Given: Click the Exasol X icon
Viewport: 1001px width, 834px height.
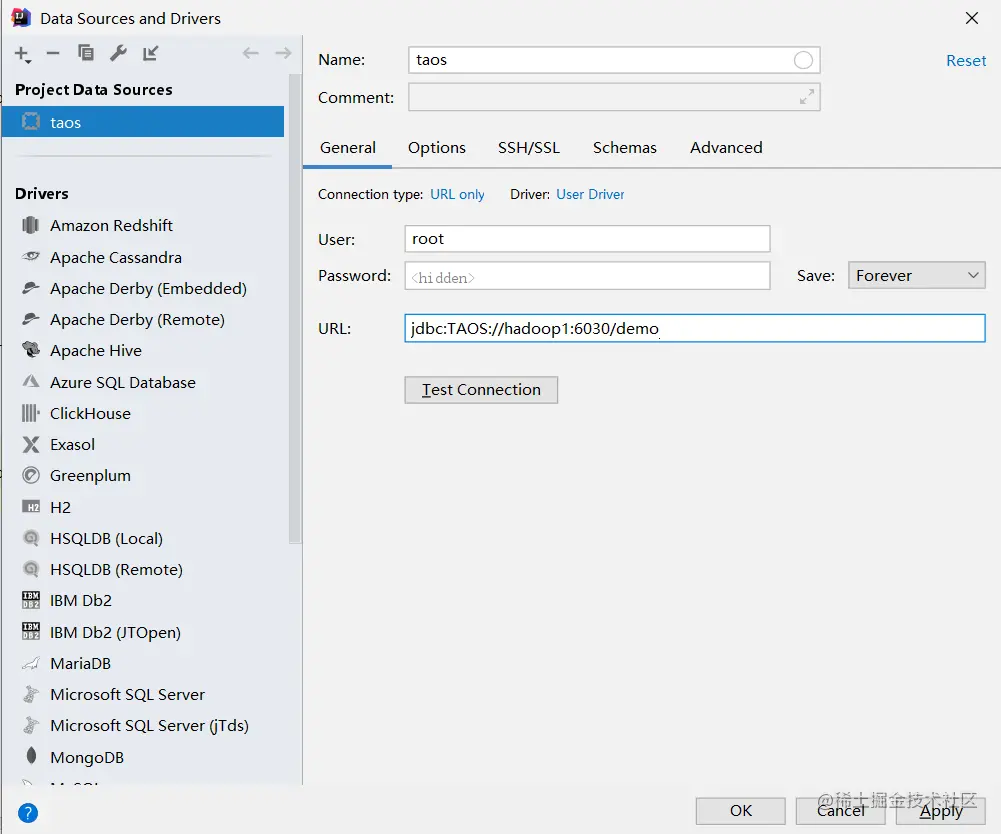Looking at the screenshot, I should (x=31, y=444).
